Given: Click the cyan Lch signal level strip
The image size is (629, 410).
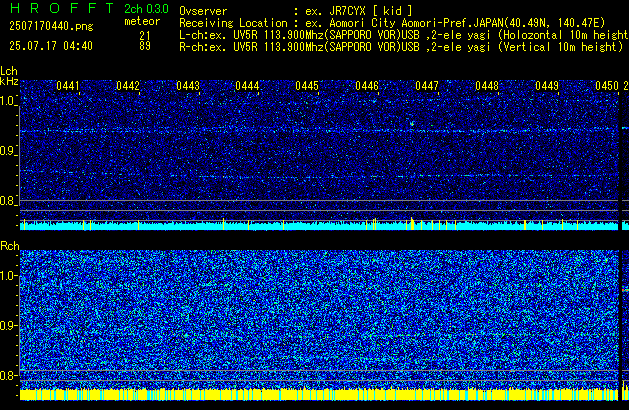Looking at the screenshot, I should click(319, 225).
